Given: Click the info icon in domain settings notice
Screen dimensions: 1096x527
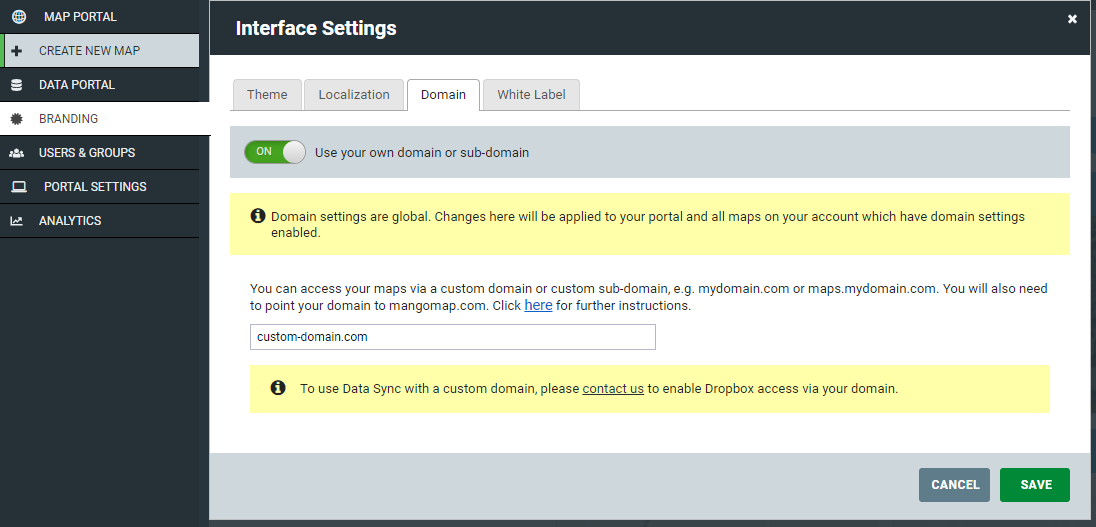Looking at the screenshot, I should pos(257,215).
